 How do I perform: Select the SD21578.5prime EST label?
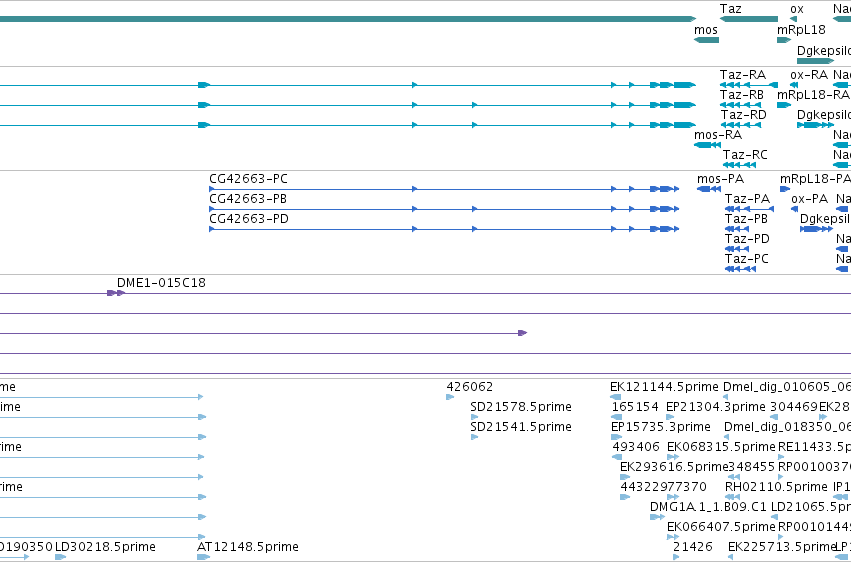(520, 407)
